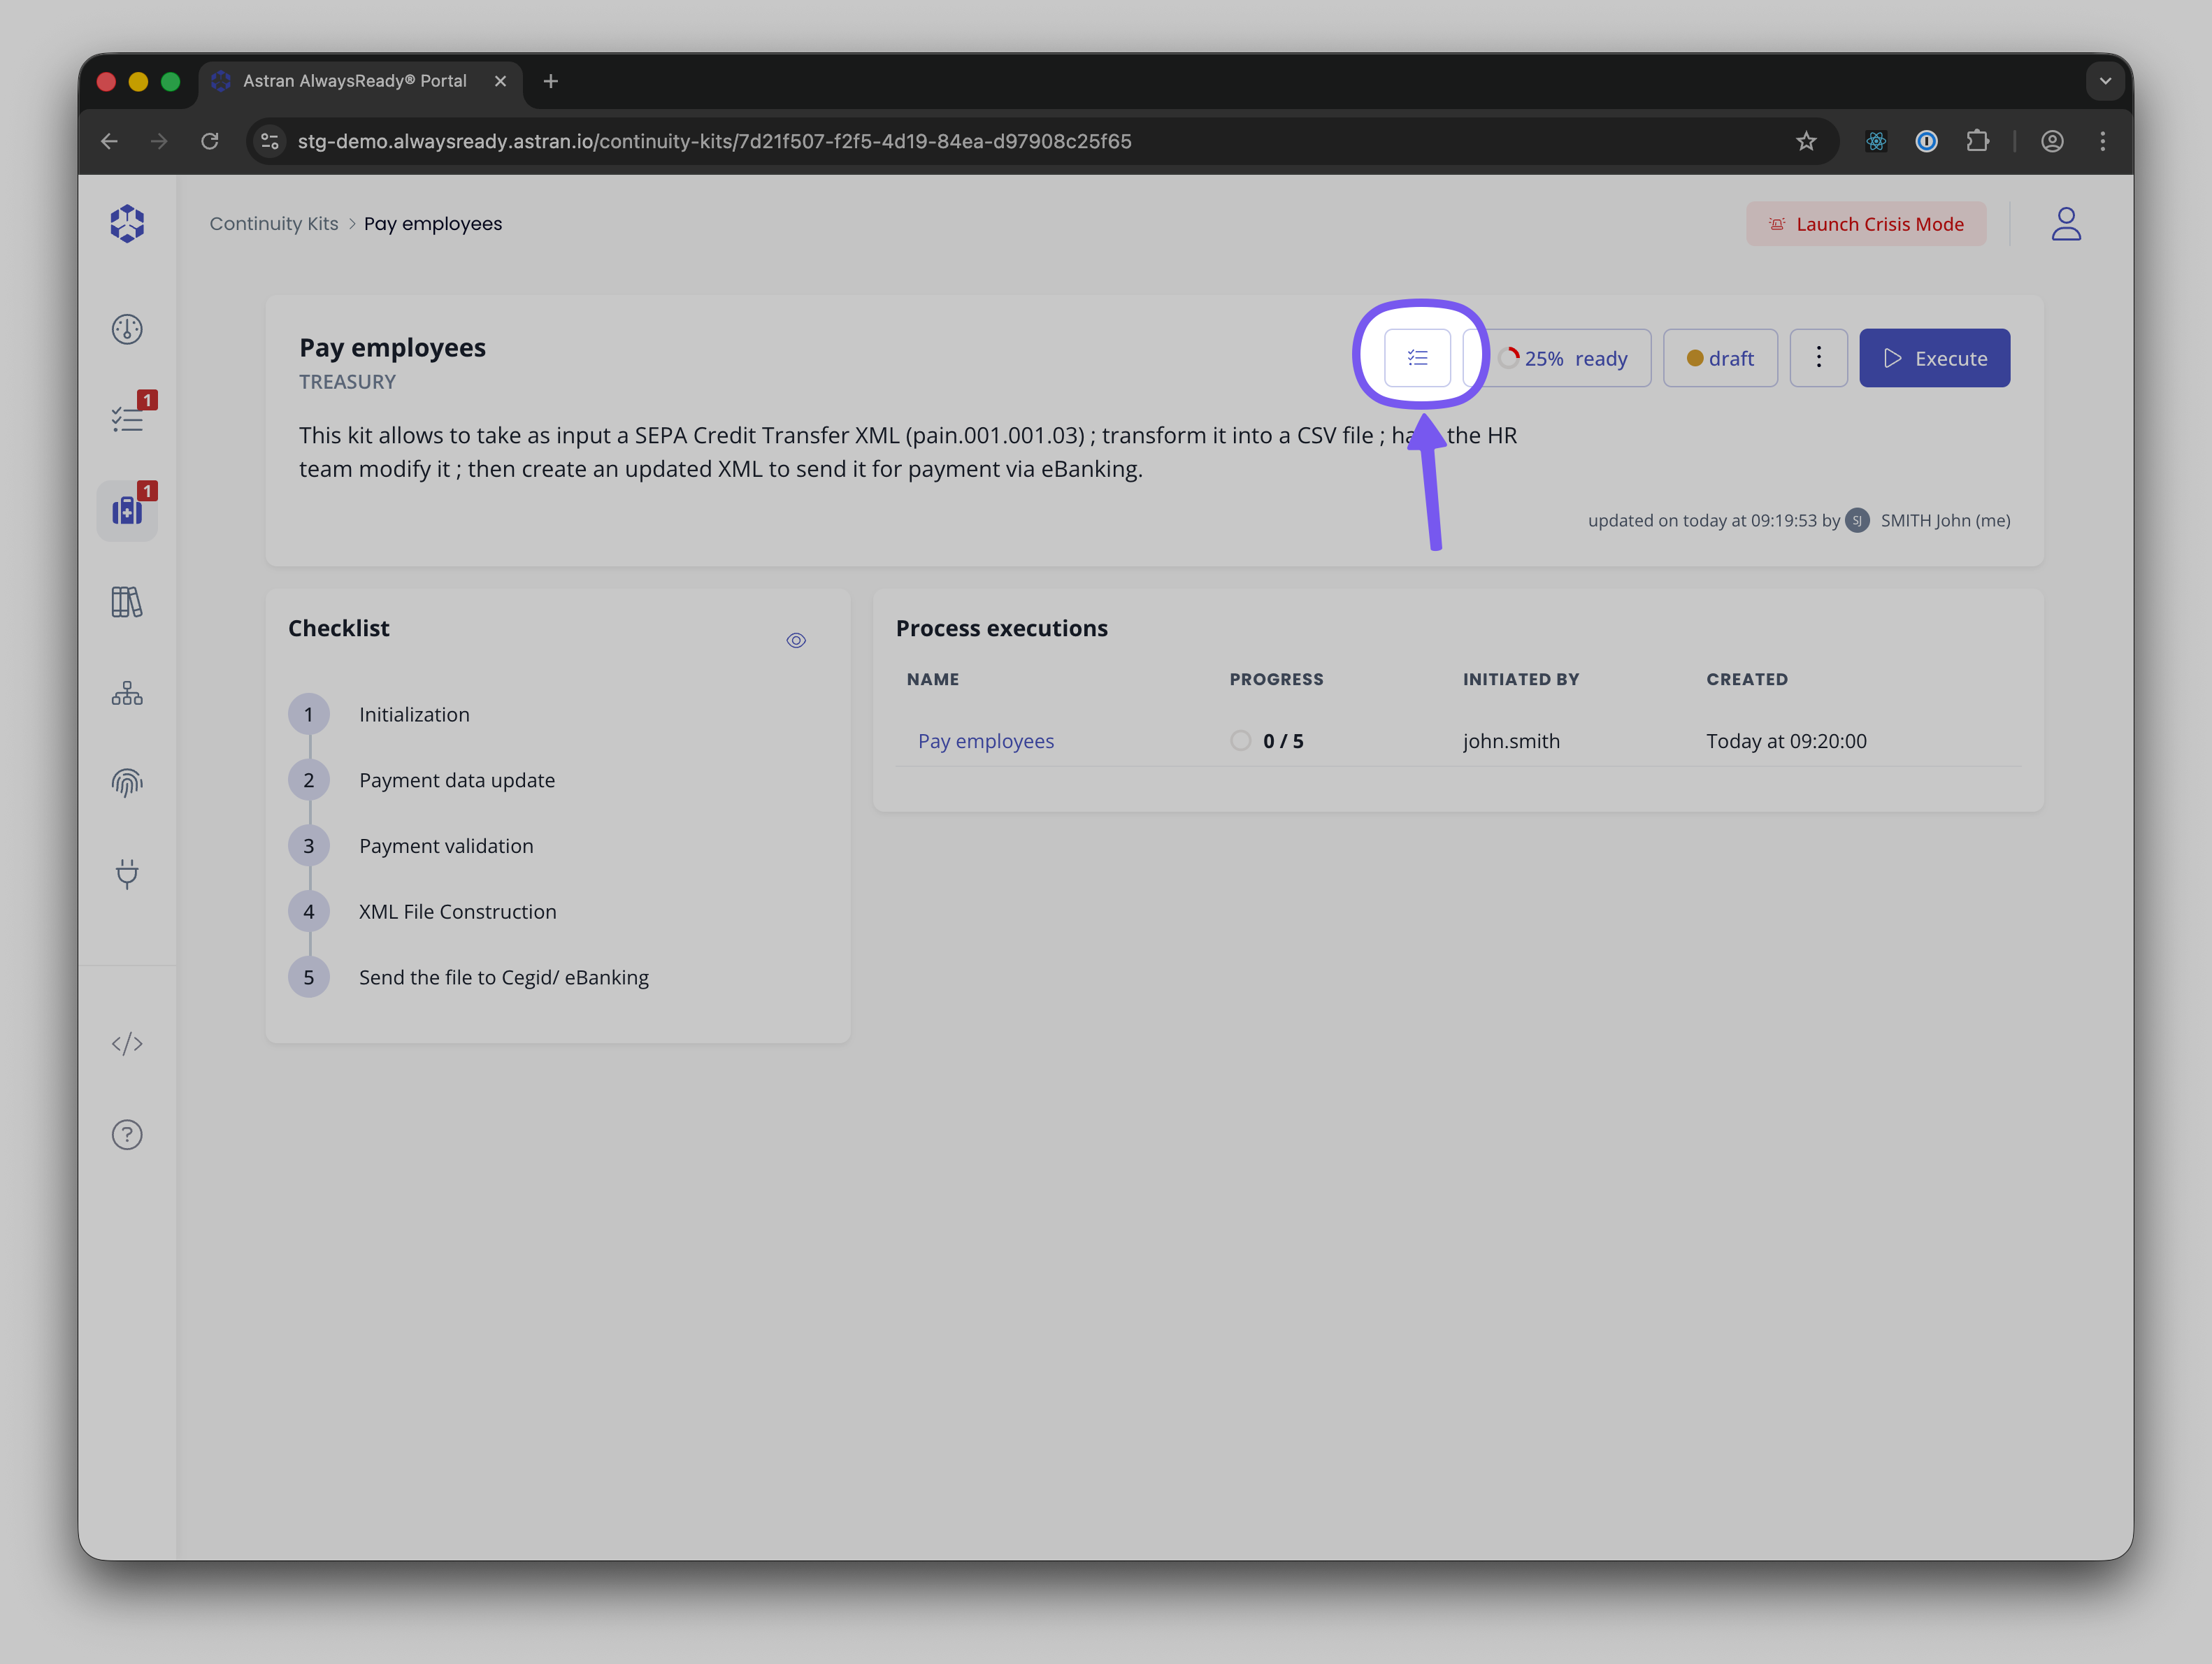Click the library books icon in sidebar
The image size is (2212, 1664).
(127, 601)
